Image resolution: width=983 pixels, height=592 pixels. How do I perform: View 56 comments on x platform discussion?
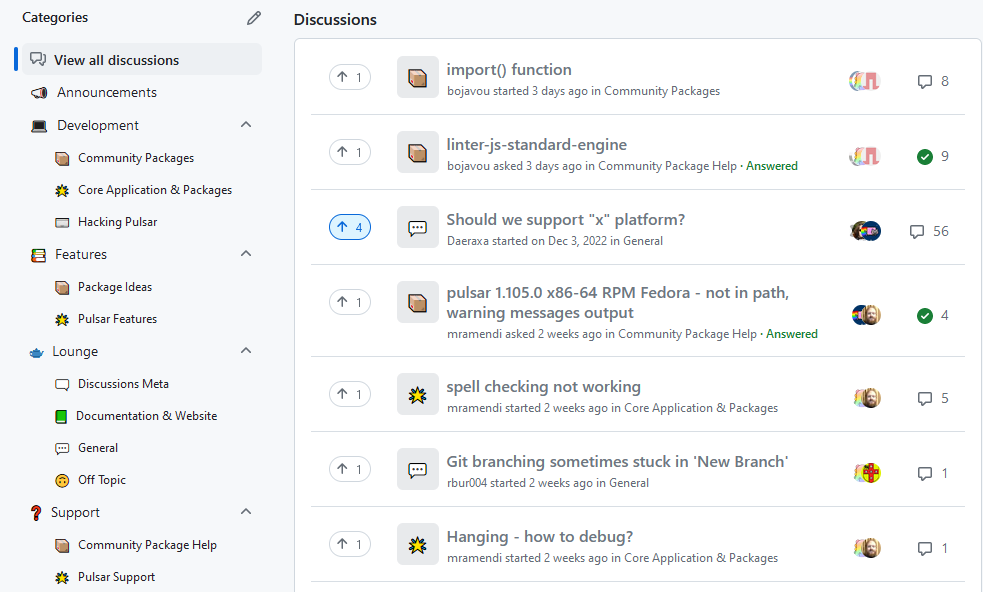tap(929, 231)
